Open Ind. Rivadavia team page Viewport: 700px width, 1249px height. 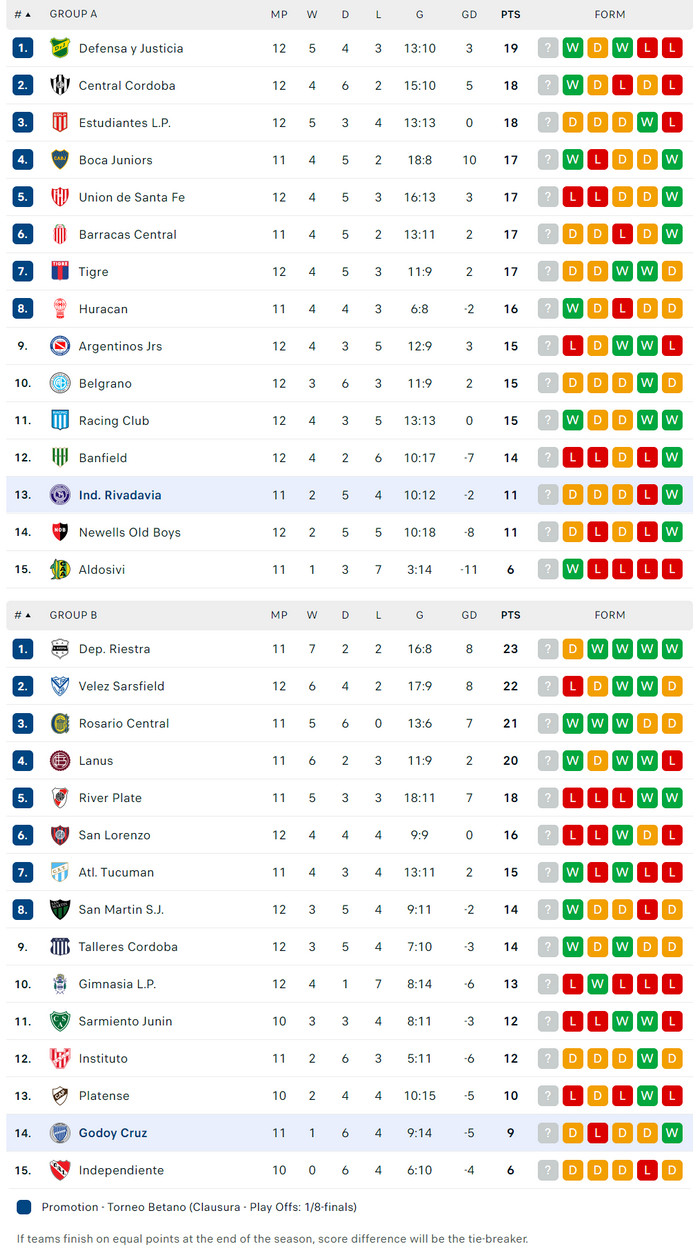tap(120, 495)
